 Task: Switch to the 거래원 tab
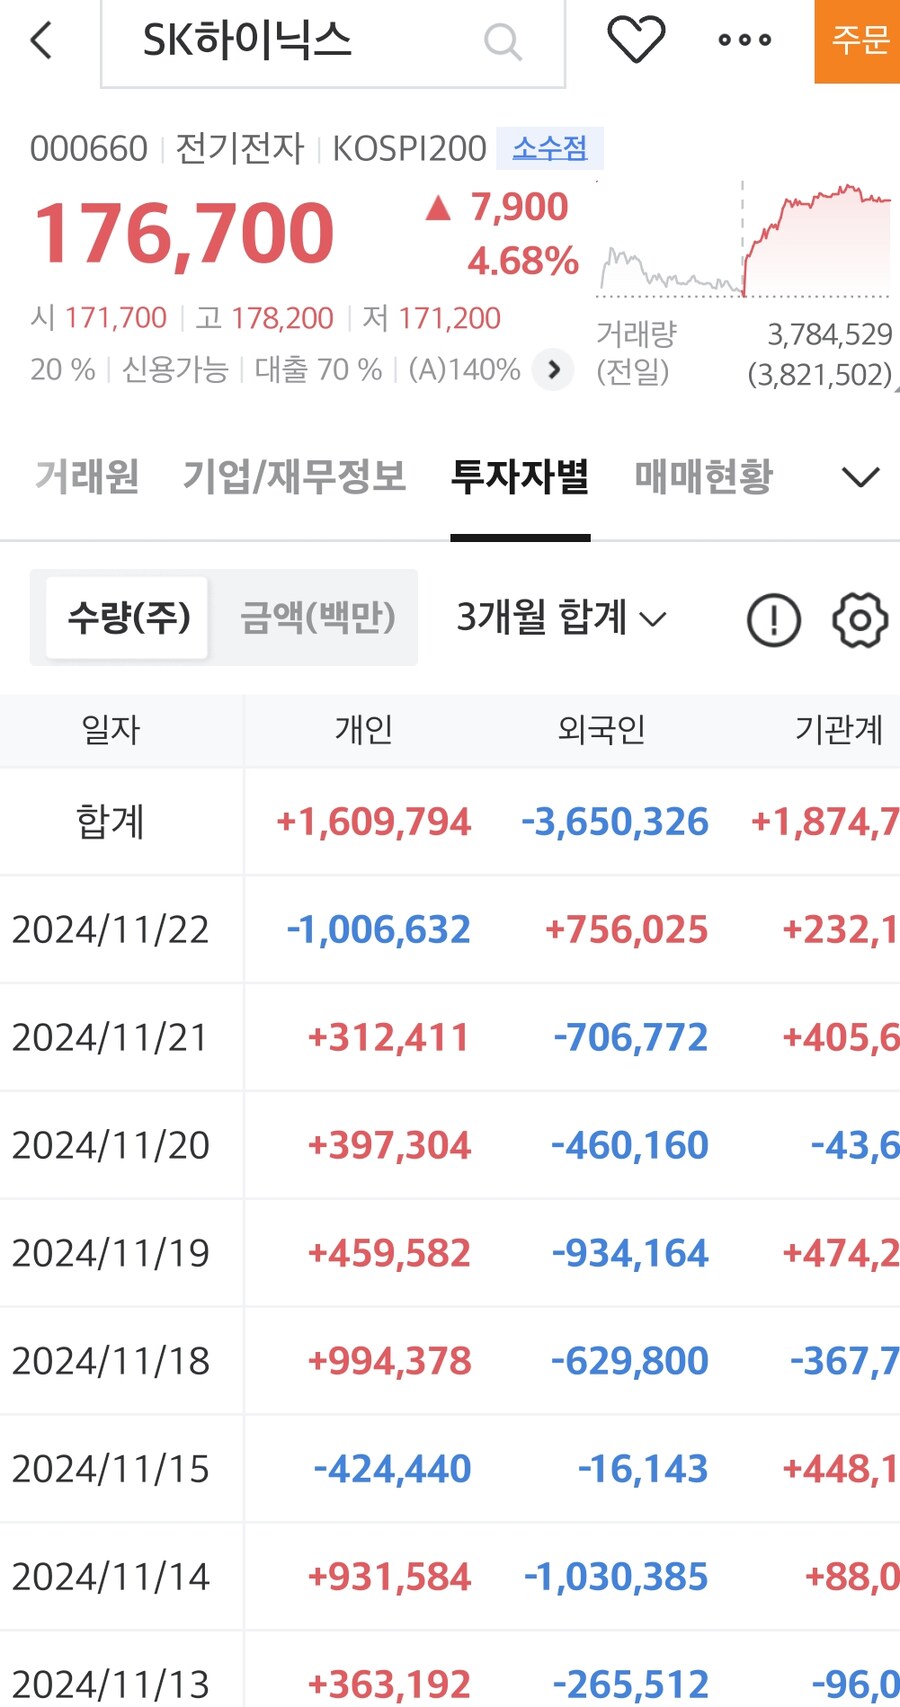coord(87,476)
